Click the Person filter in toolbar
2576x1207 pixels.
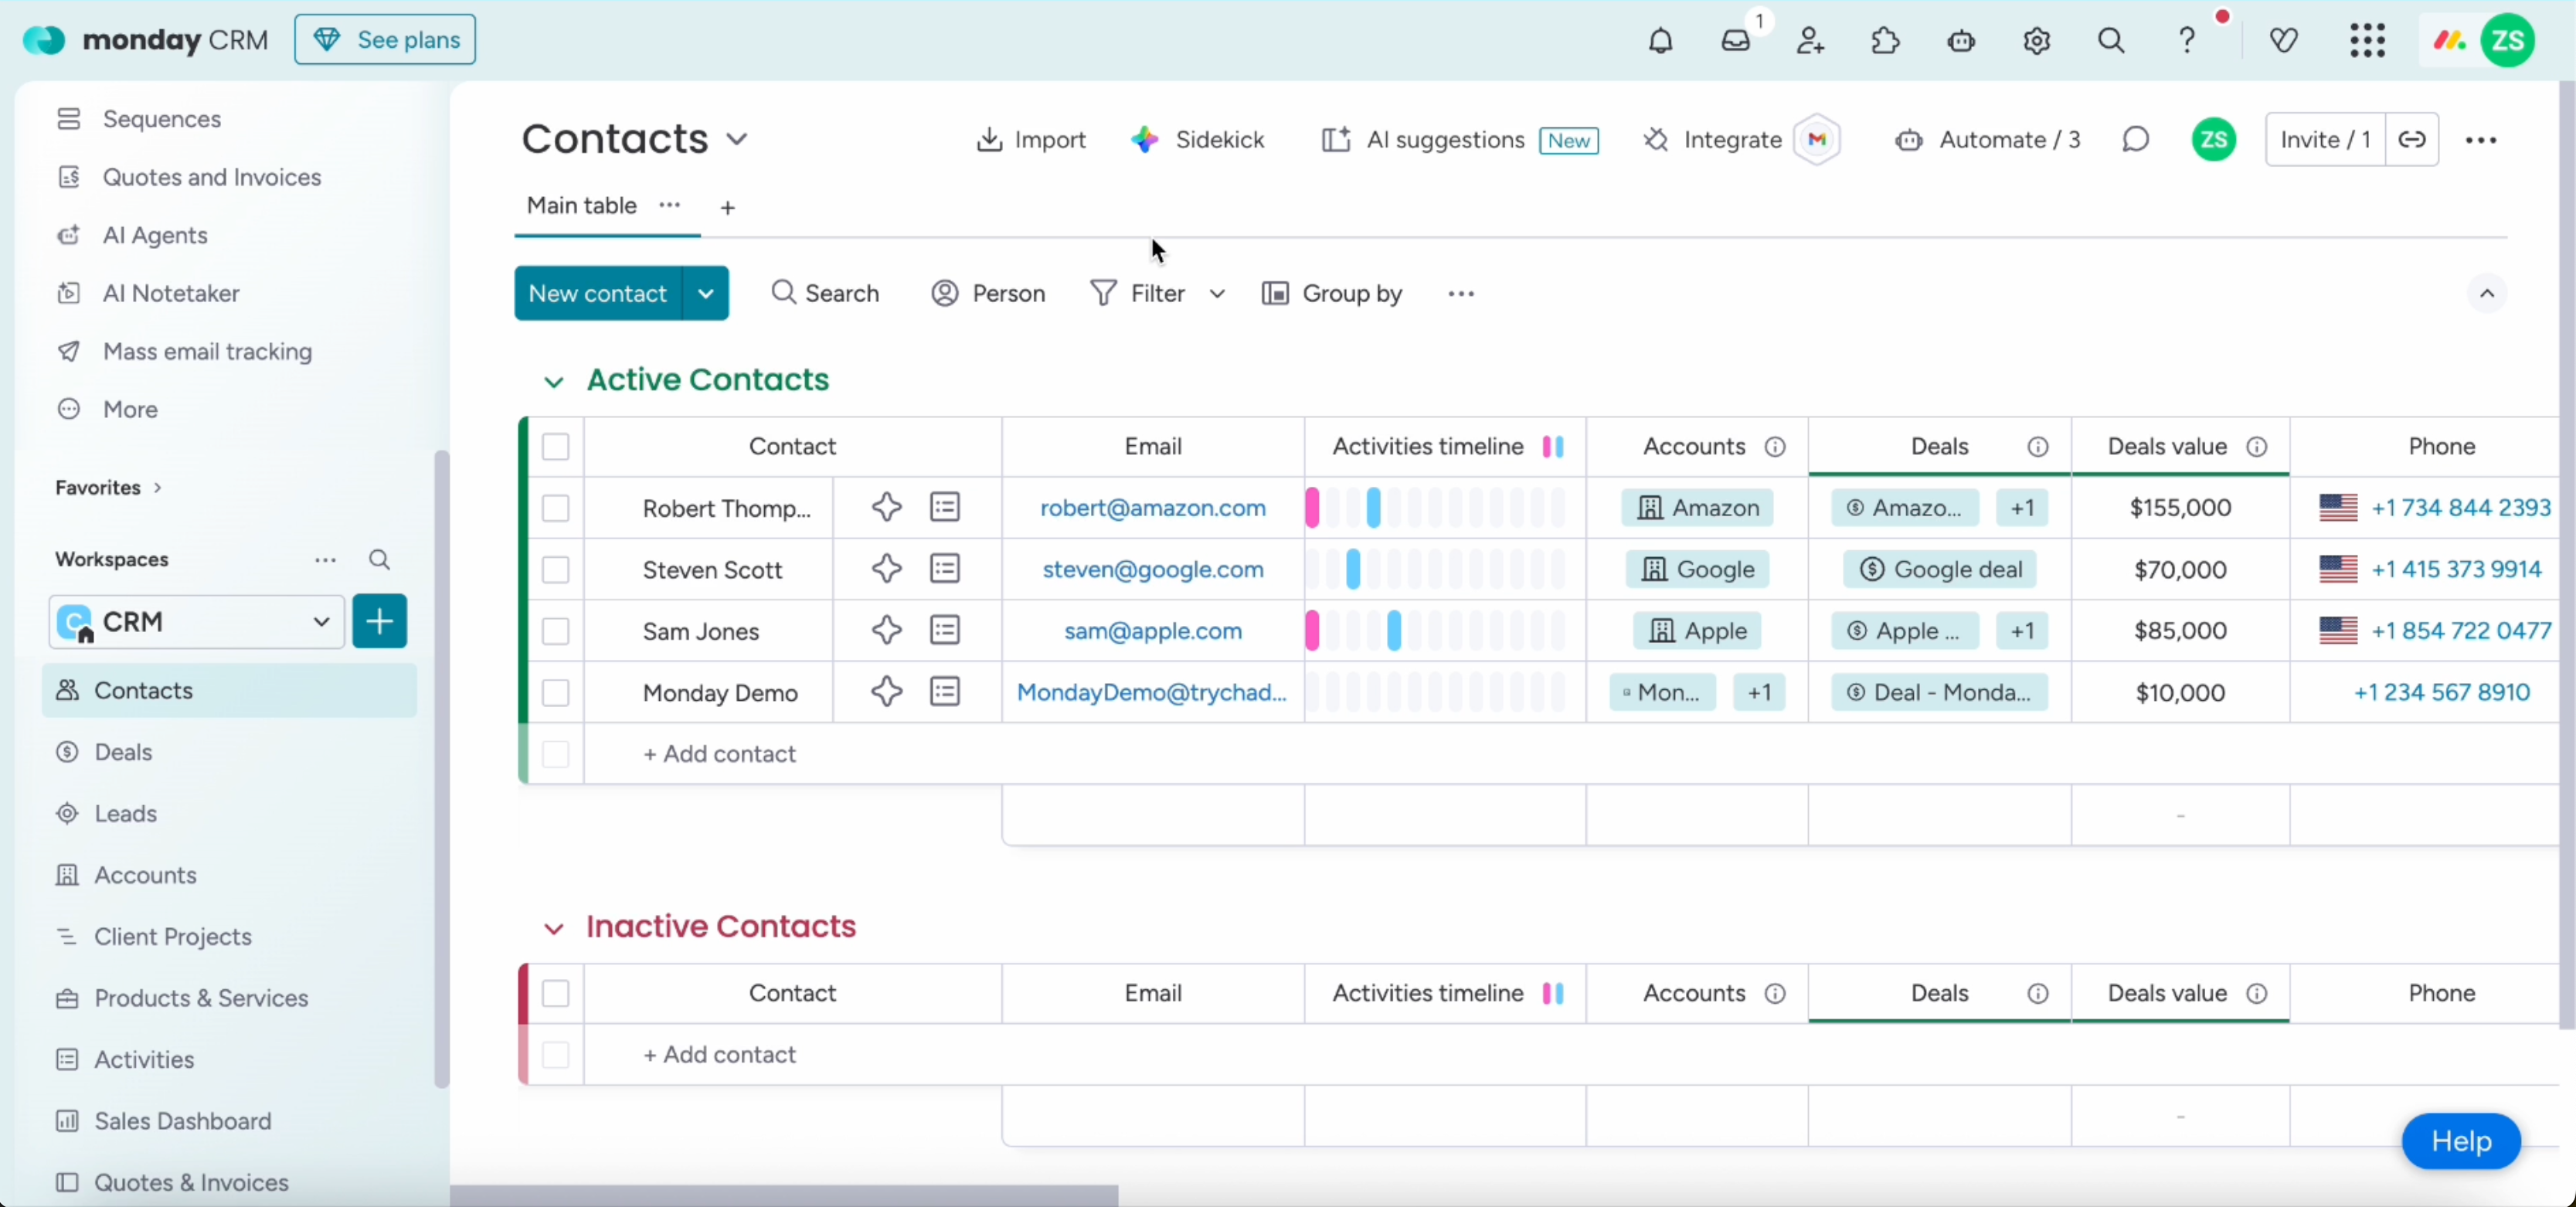(988, 294)
